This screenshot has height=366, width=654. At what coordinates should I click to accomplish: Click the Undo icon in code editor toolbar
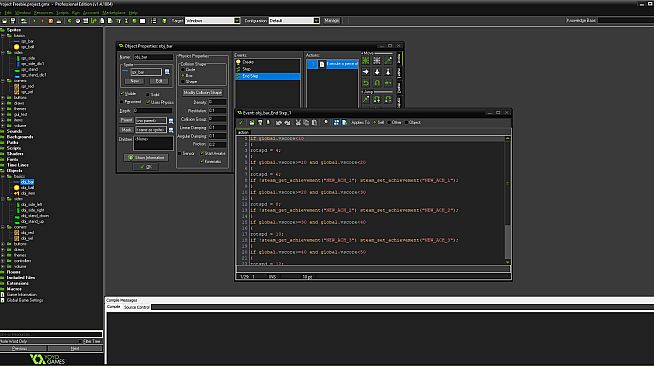tap(278, 123)
